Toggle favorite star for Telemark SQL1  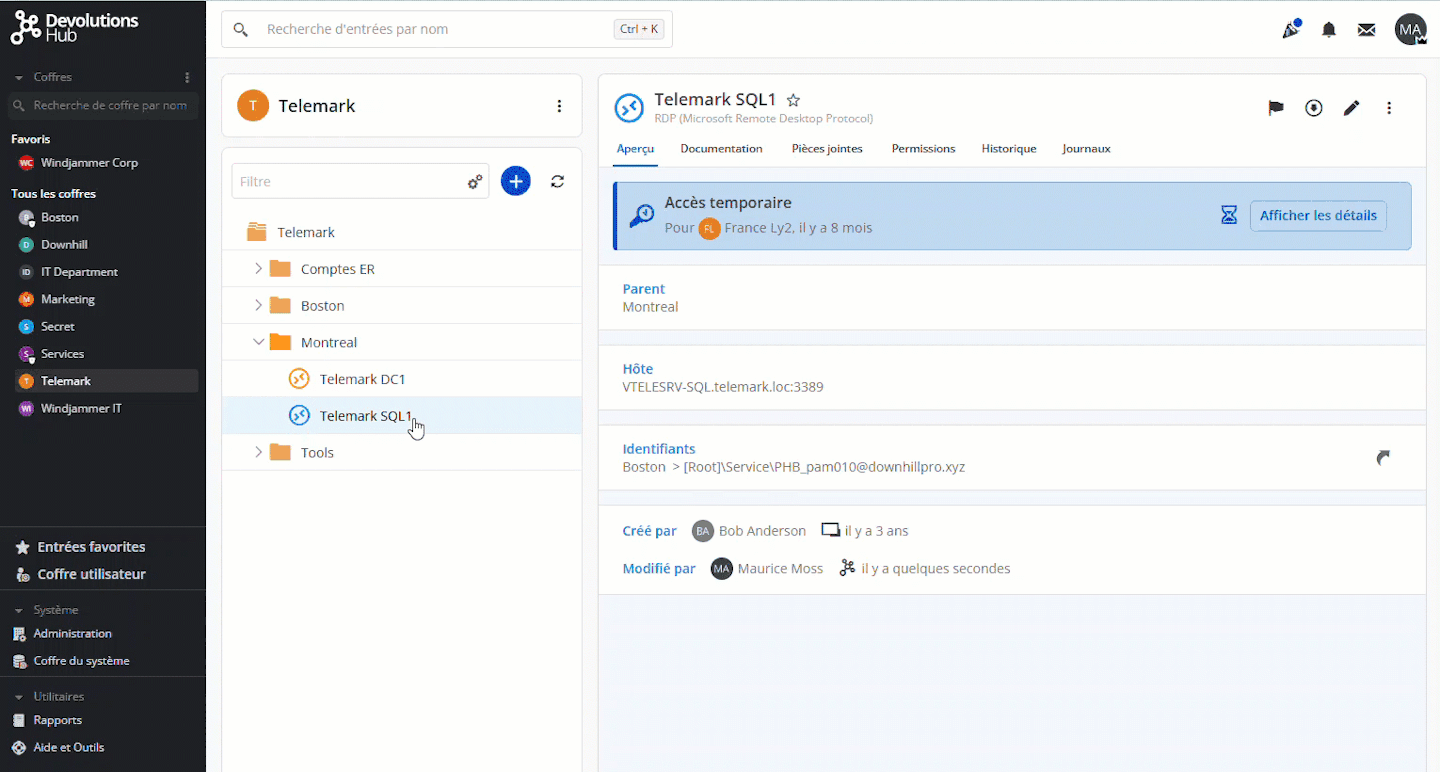pos(793,100)
